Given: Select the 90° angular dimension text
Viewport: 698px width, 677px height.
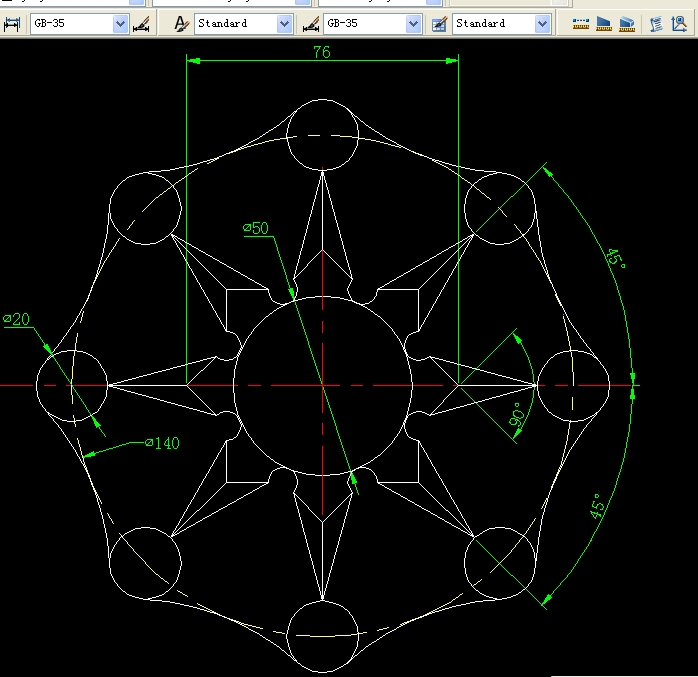Looking at the screenshot, I should coord(516,415).
